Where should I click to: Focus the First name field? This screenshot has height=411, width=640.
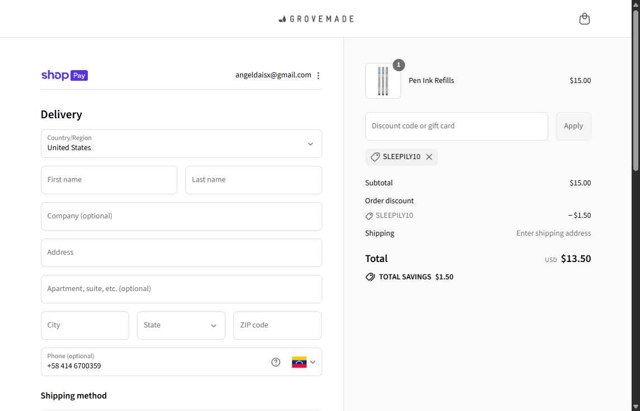pos(109,180)
